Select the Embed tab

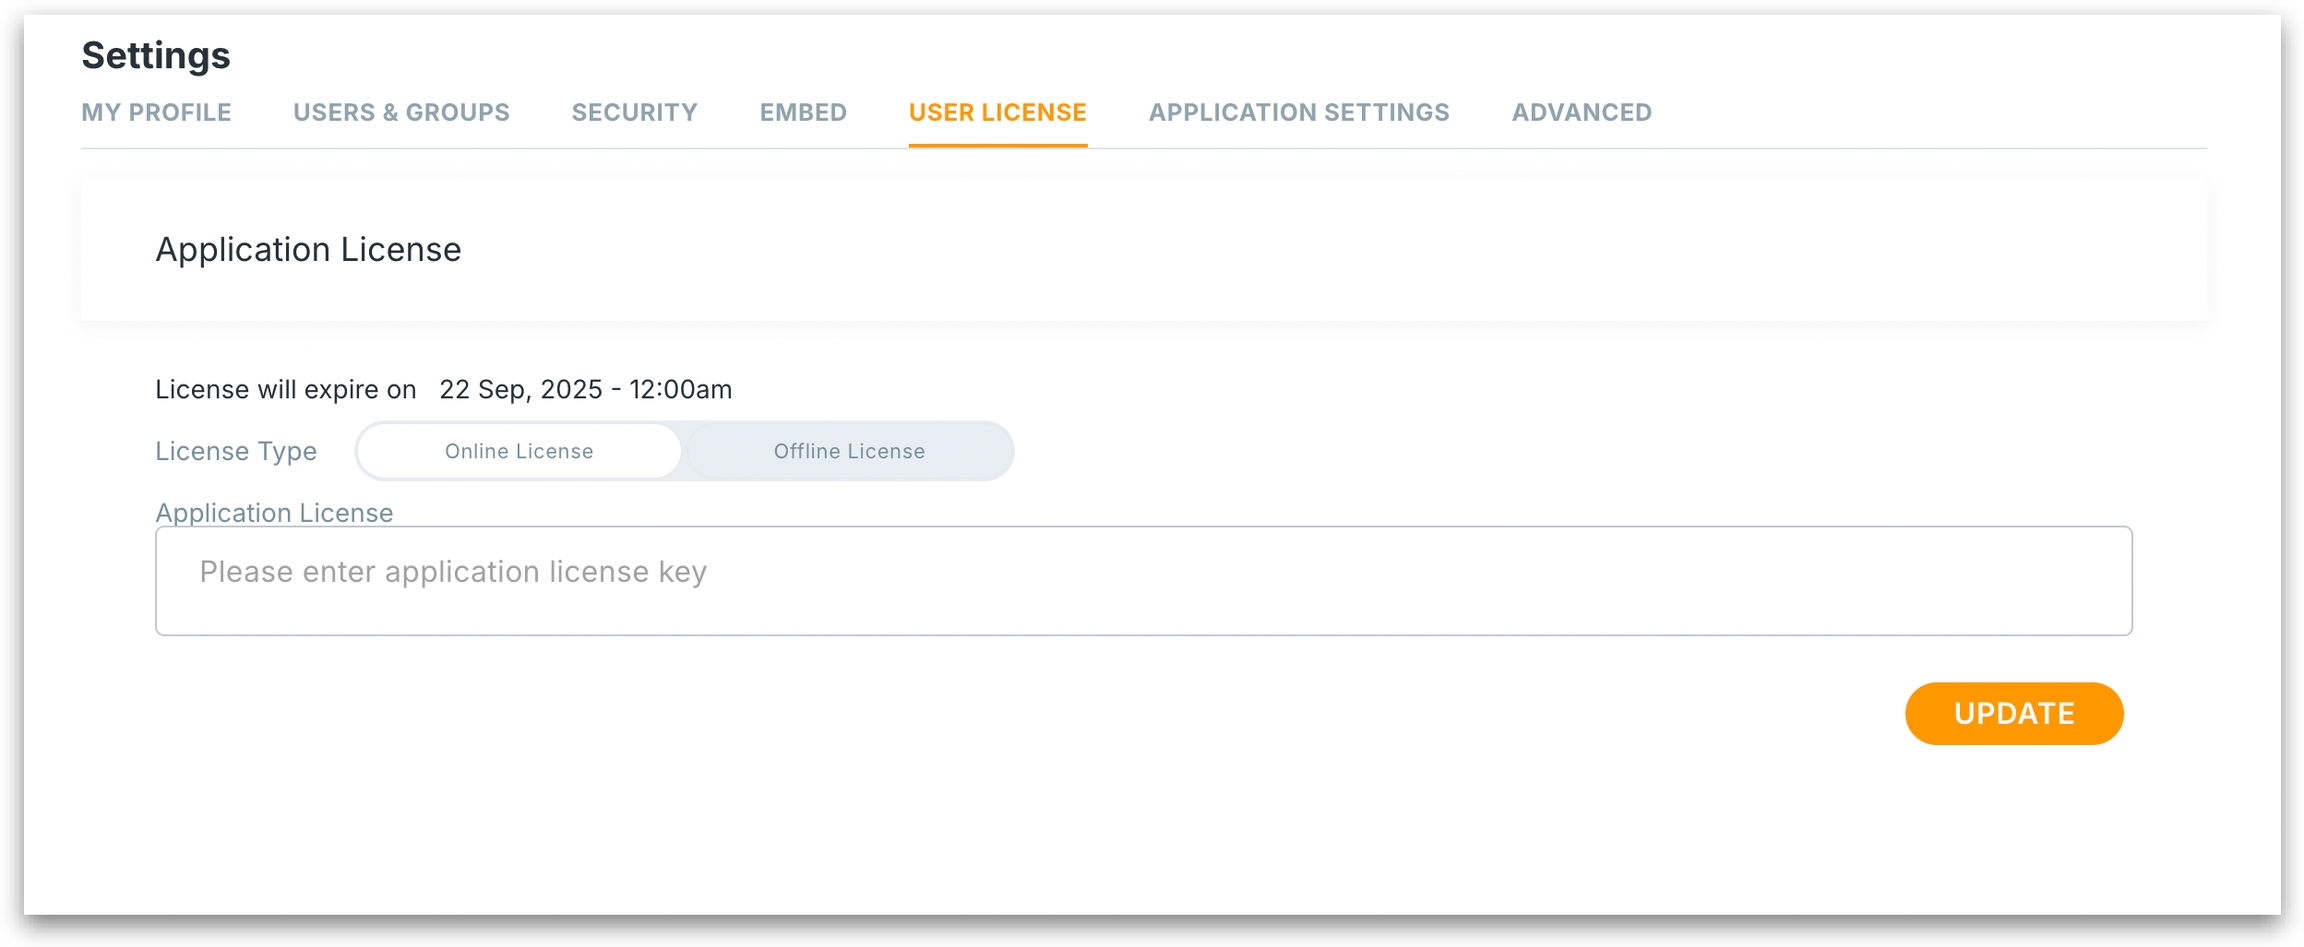(803, 112)
